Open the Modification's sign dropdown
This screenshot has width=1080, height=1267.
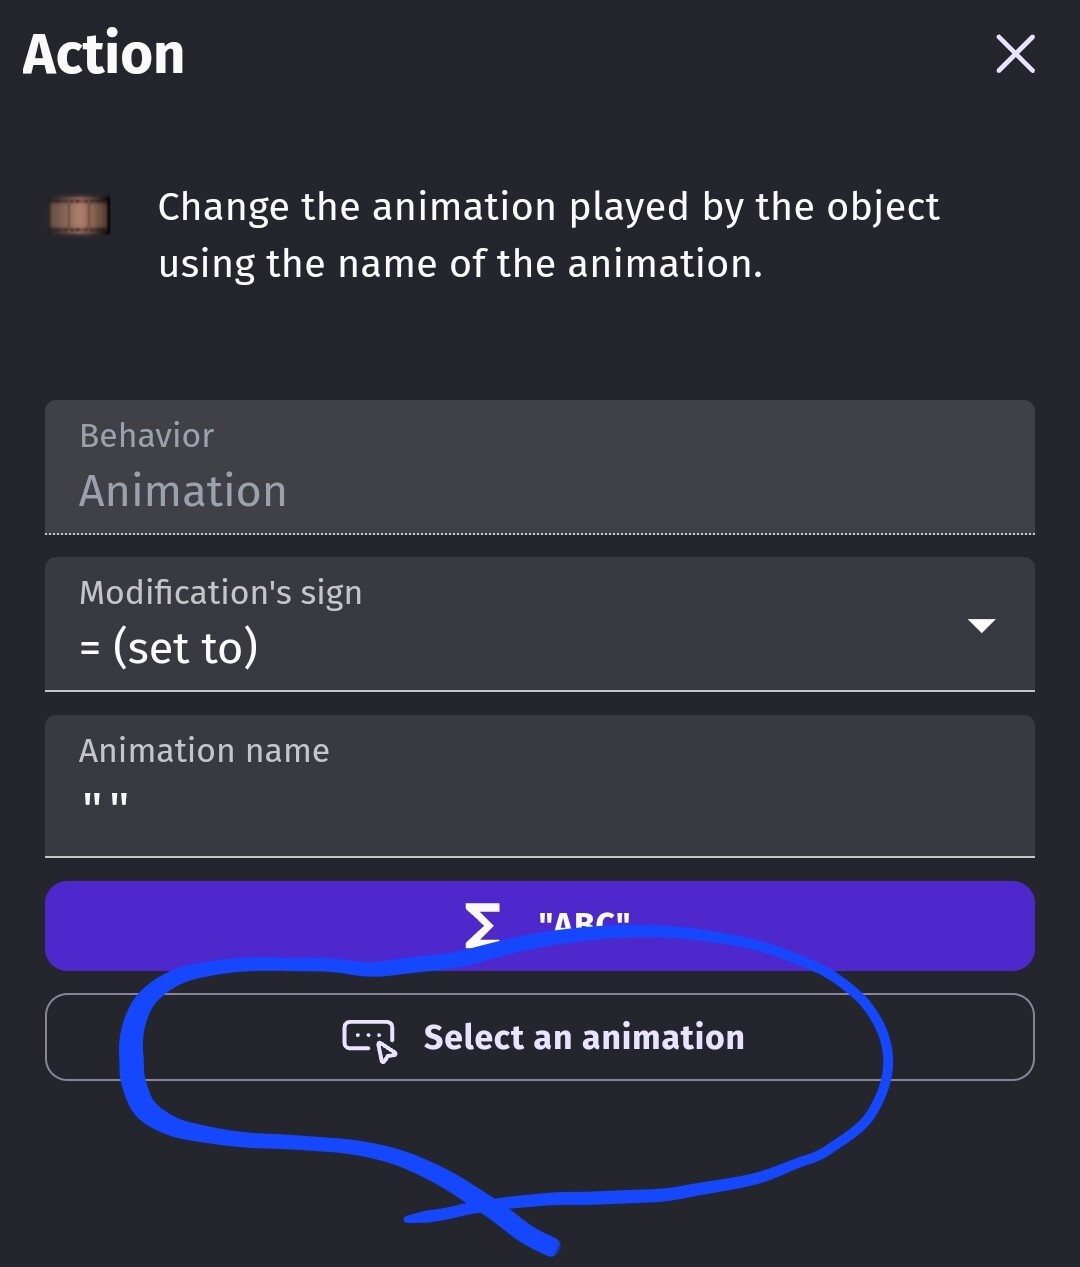tap(540, 624)
